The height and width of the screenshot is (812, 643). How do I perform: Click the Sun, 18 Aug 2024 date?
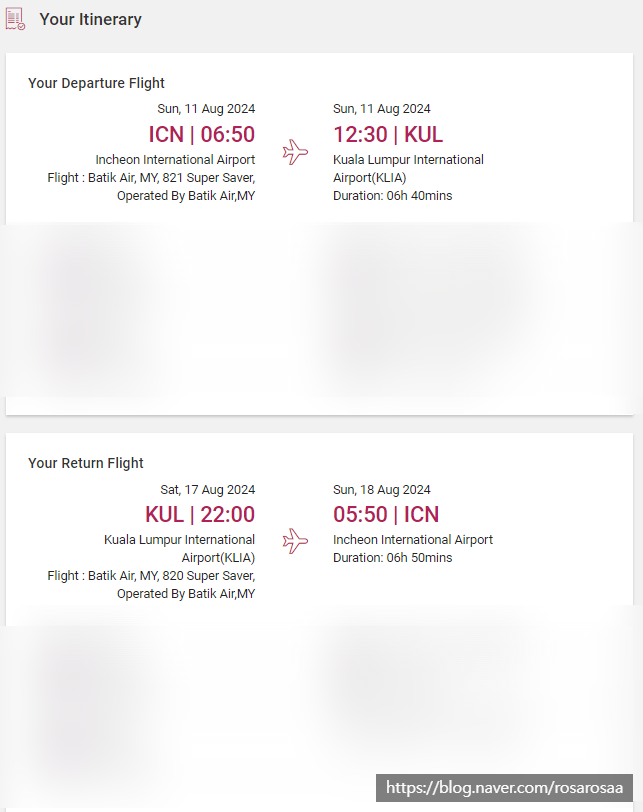[381, 490]
